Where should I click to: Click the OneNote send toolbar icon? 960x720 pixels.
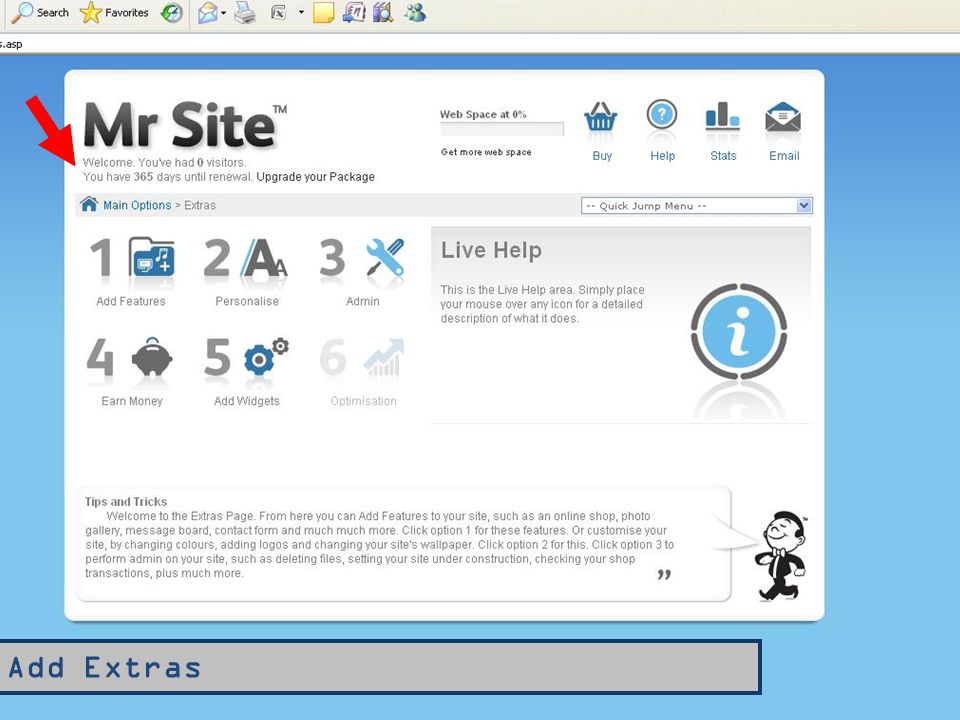coord(354,12)
